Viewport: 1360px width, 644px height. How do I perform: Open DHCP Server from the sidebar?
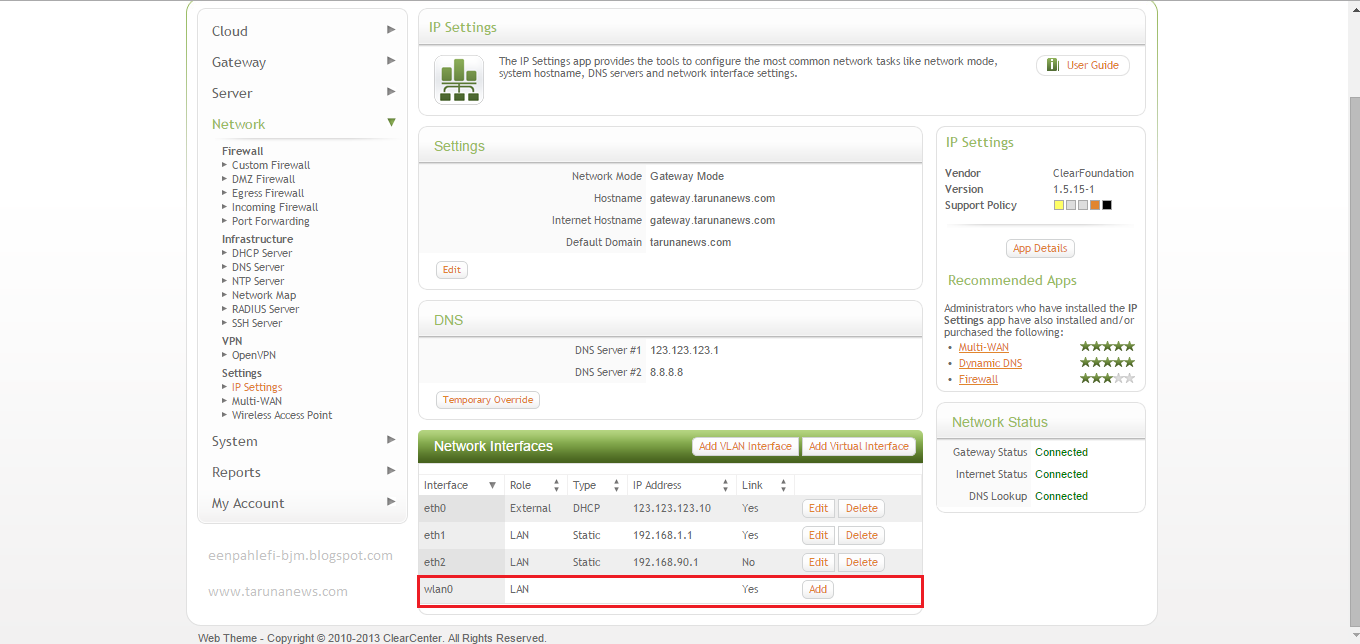pos(262,253)
